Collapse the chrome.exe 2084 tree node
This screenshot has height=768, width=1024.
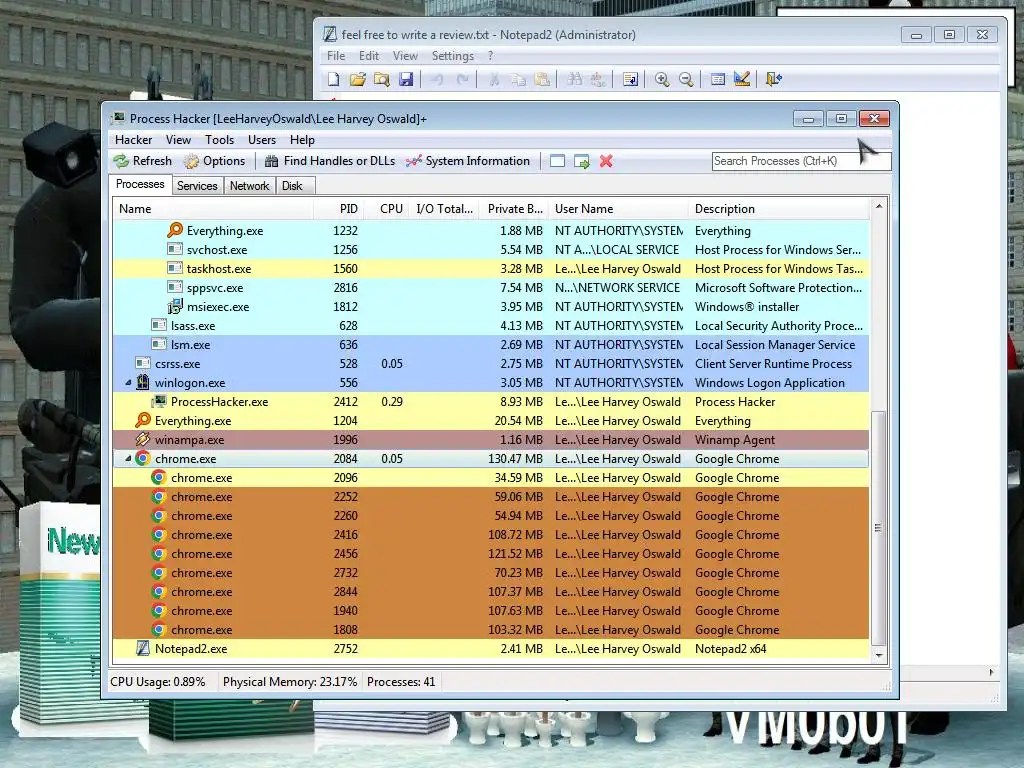coord(128,458)
